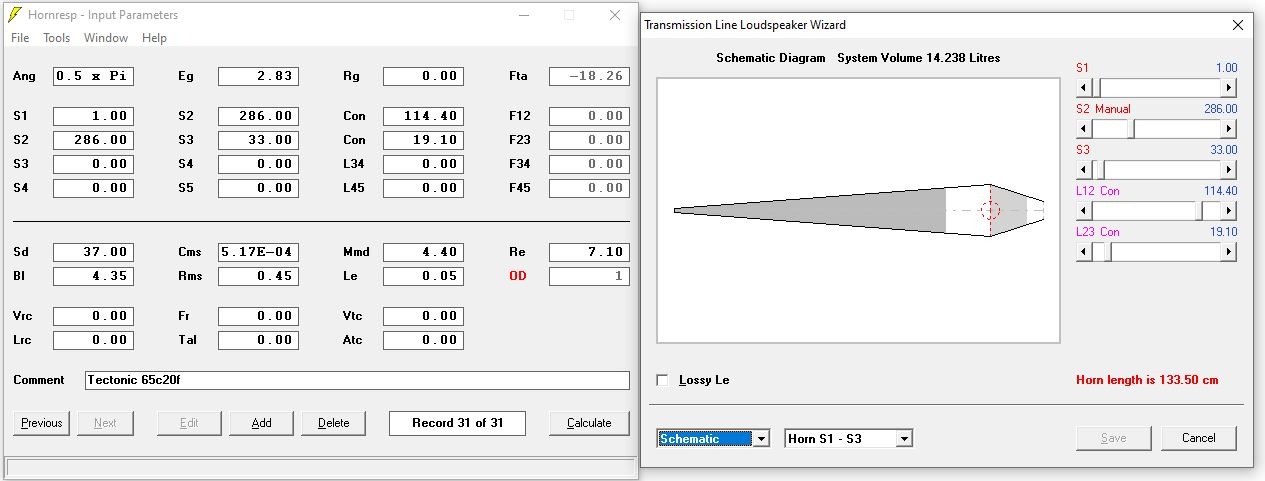Screen dimensions: 1265x481
Task: Click the Cms field showing 5.17E-04
Action: point(258,252)
